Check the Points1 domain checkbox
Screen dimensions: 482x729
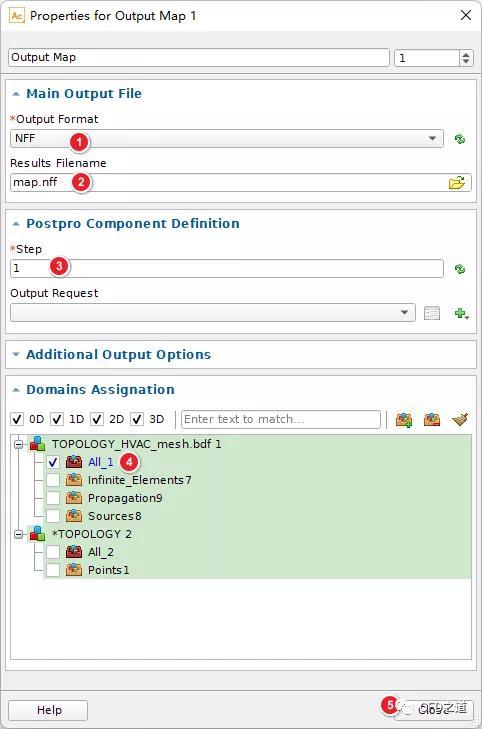53,570
